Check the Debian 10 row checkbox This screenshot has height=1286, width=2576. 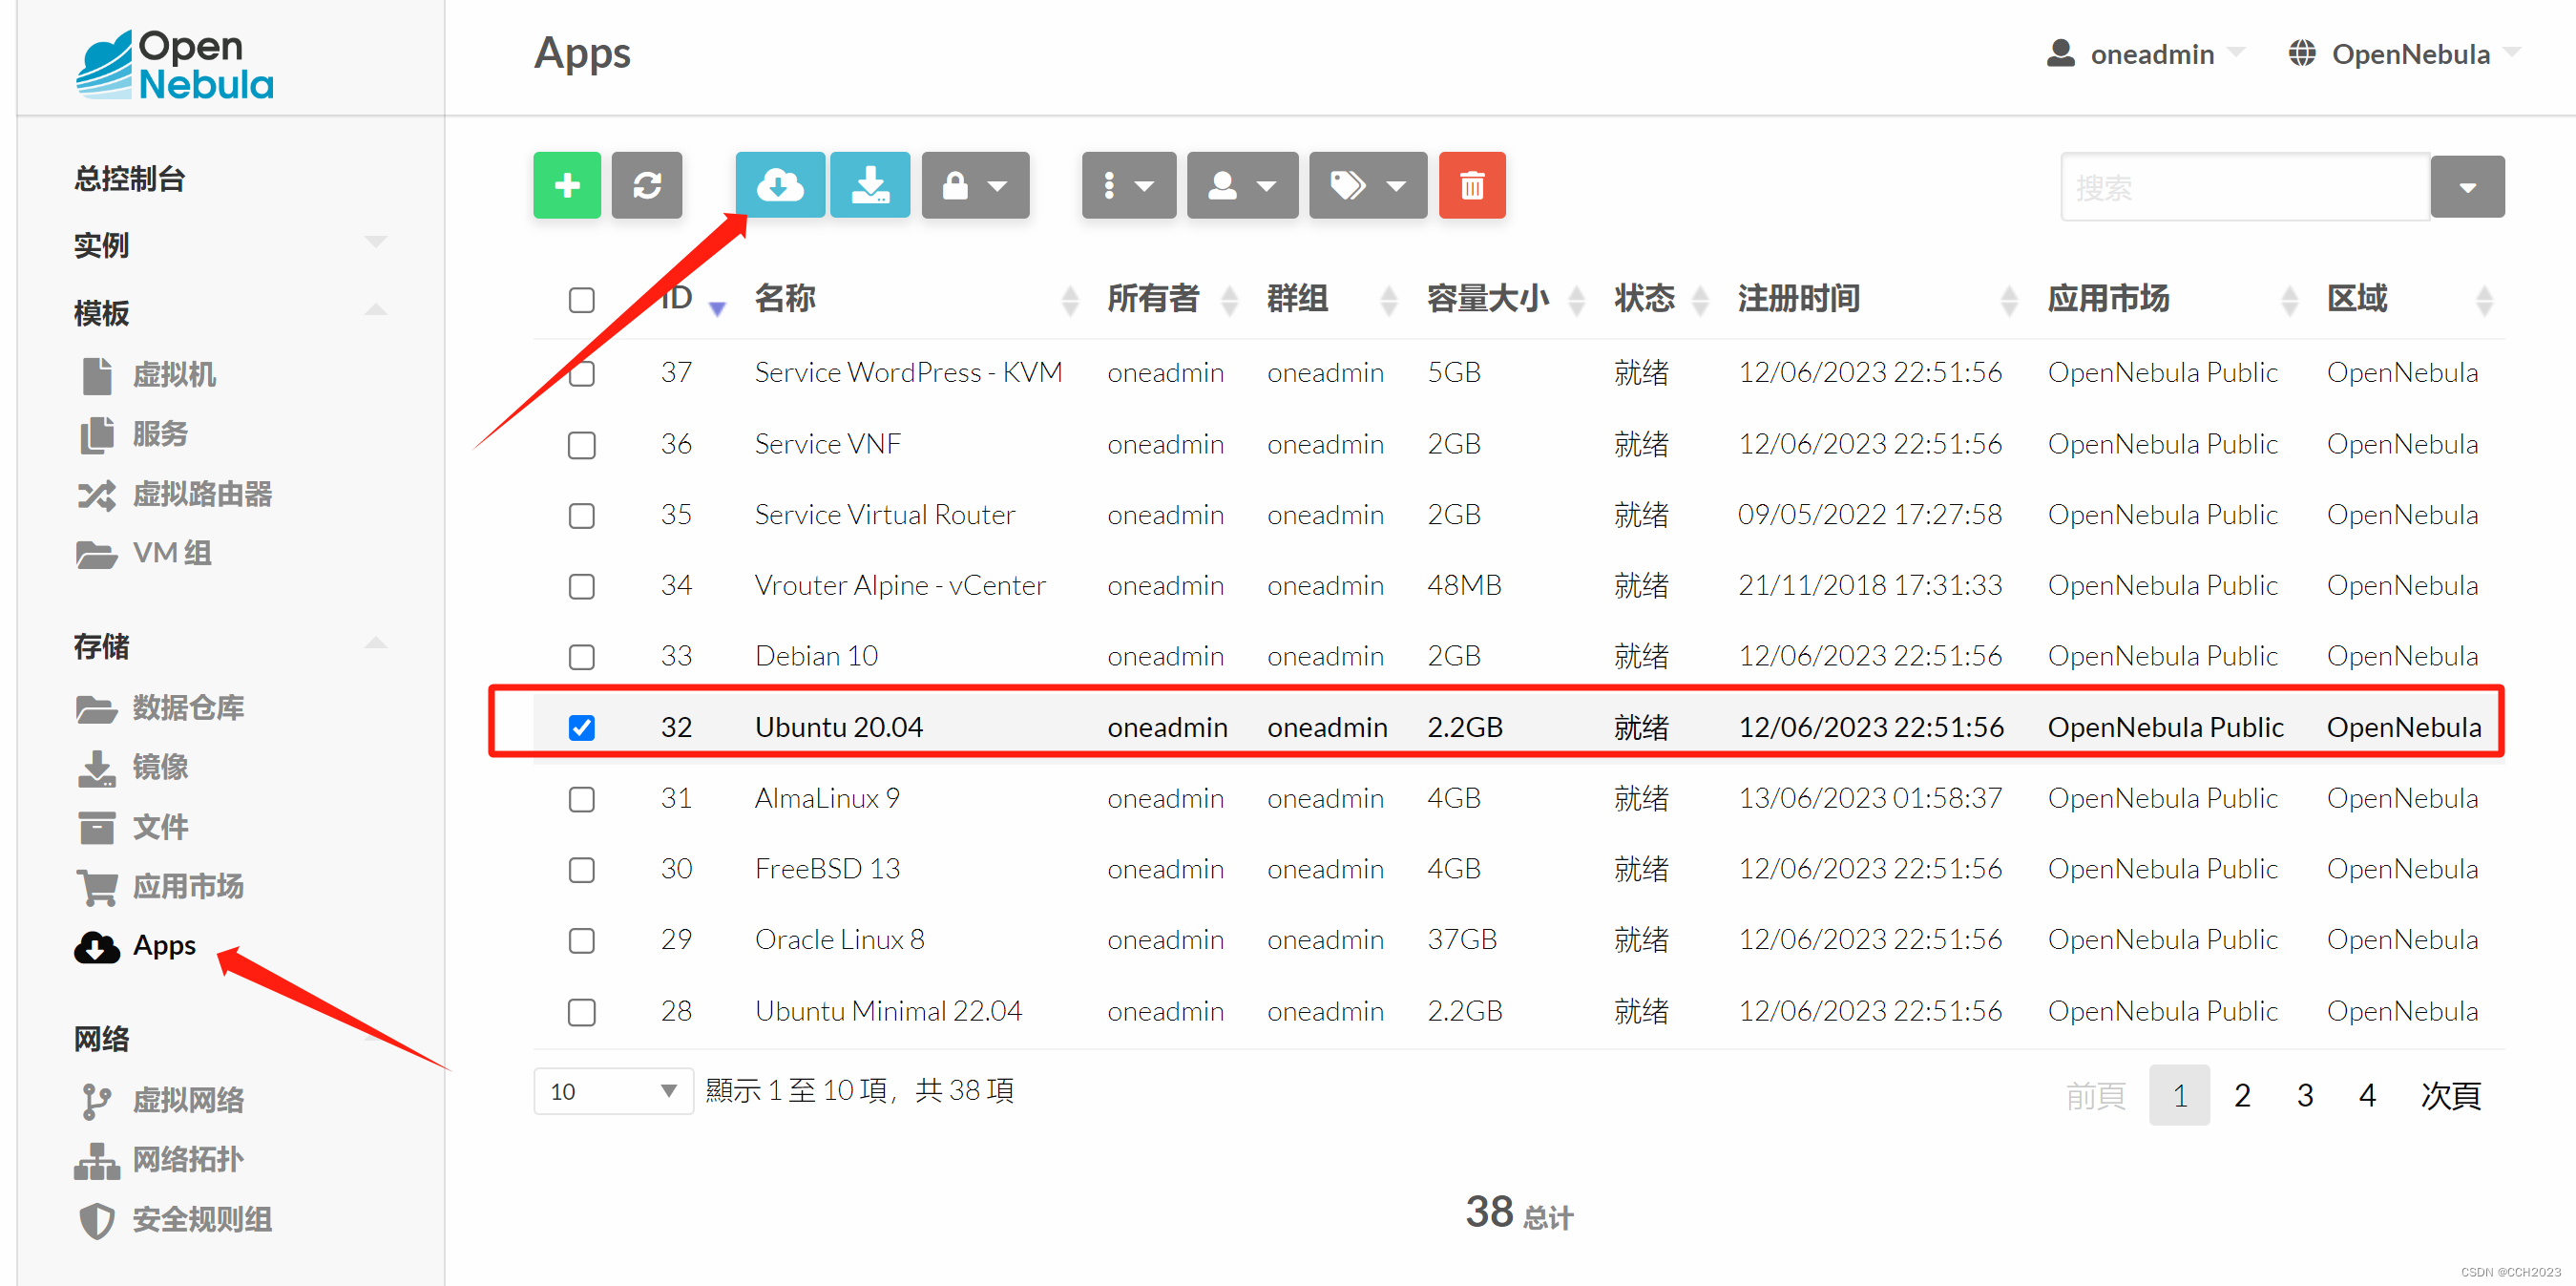pyautogui.click(x=581, y=657)
